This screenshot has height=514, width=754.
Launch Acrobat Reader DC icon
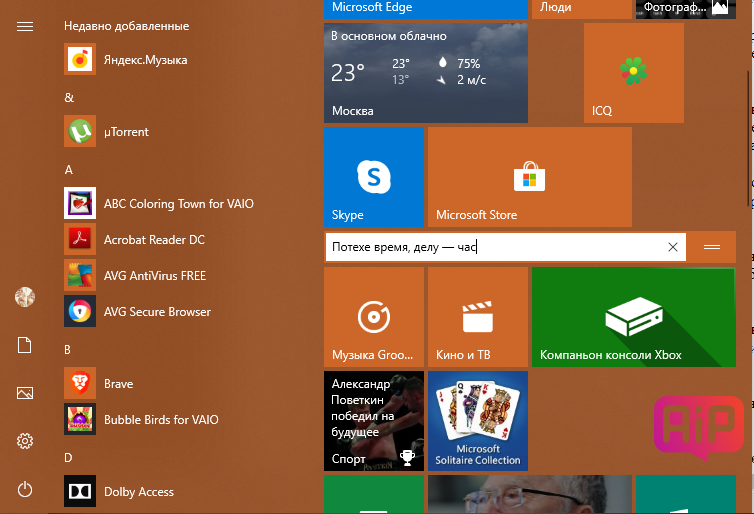click(80, 239)
